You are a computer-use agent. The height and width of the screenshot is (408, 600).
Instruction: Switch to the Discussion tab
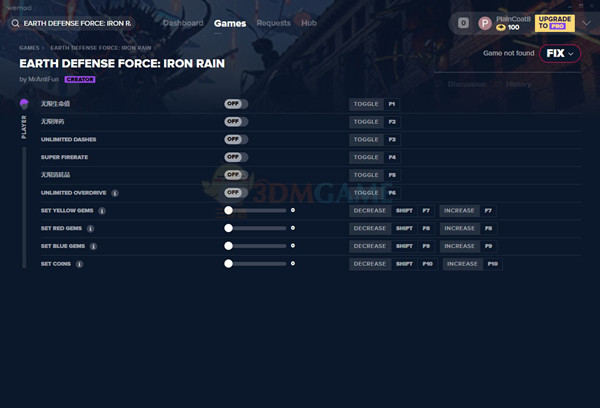[467, 84]
